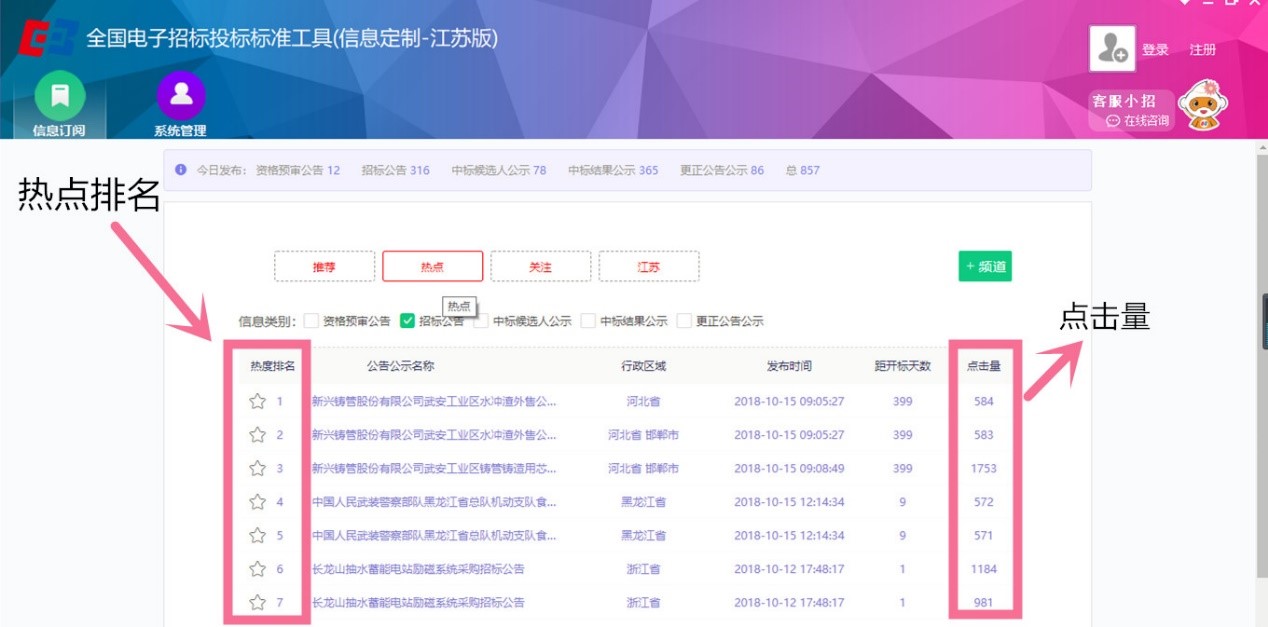Image resolution: width=1268 pixels, height=627 pixels.
Task: Star the rank 1 hot announcement
Action: (255, 402)
